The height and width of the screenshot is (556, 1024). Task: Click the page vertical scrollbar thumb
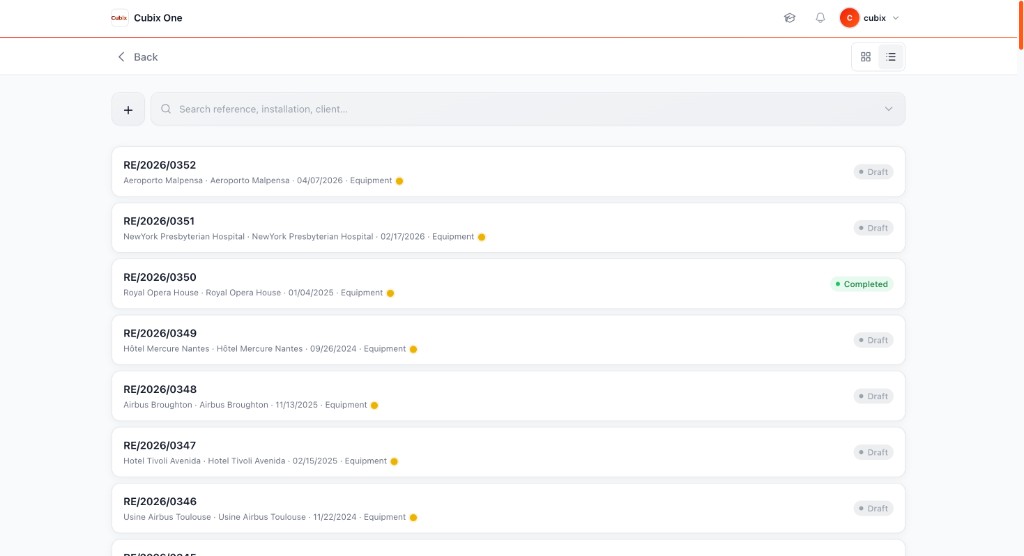pyautogui.click(x=1021, y=25)
